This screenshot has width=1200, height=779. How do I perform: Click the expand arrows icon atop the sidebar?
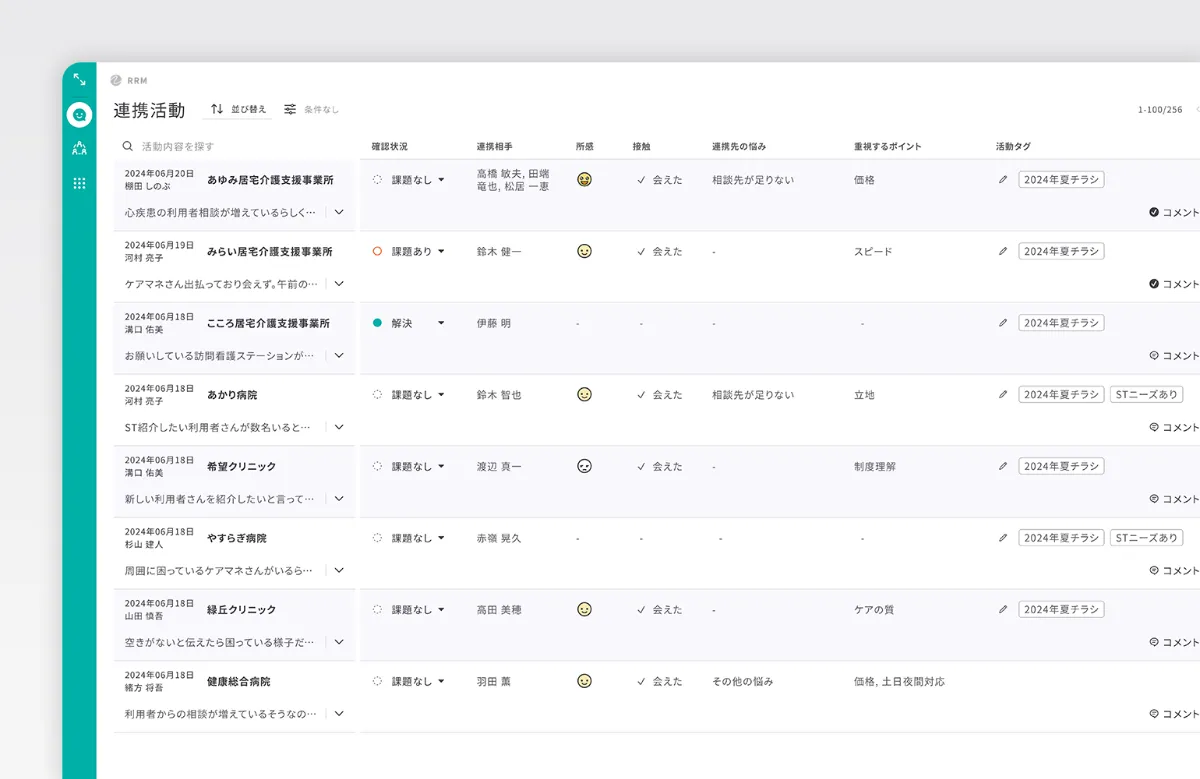81,79
